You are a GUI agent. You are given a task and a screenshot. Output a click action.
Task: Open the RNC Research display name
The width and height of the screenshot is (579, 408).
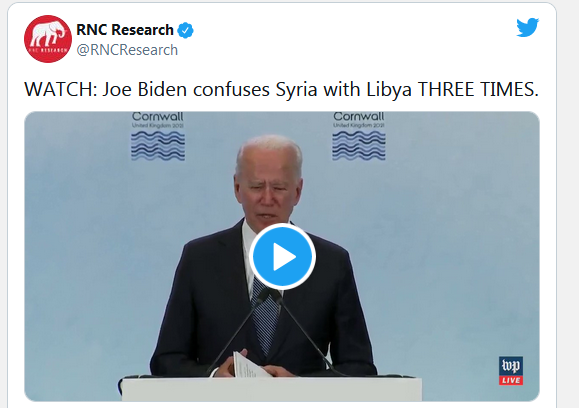click(125, 30)
